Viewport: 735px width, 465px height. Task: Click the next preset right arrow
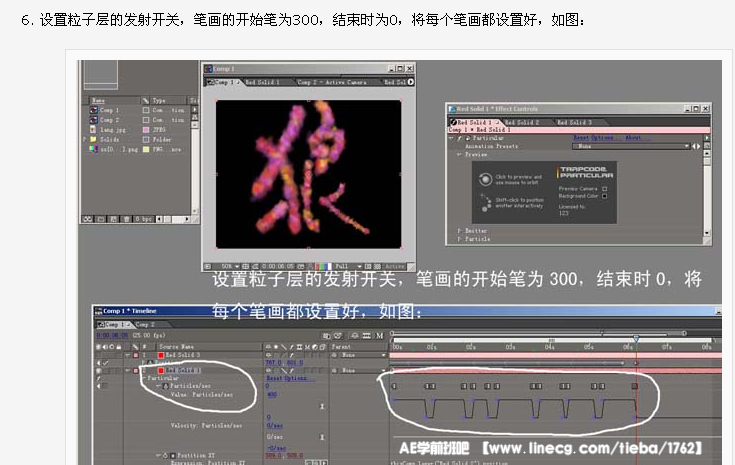pos(698,146)
